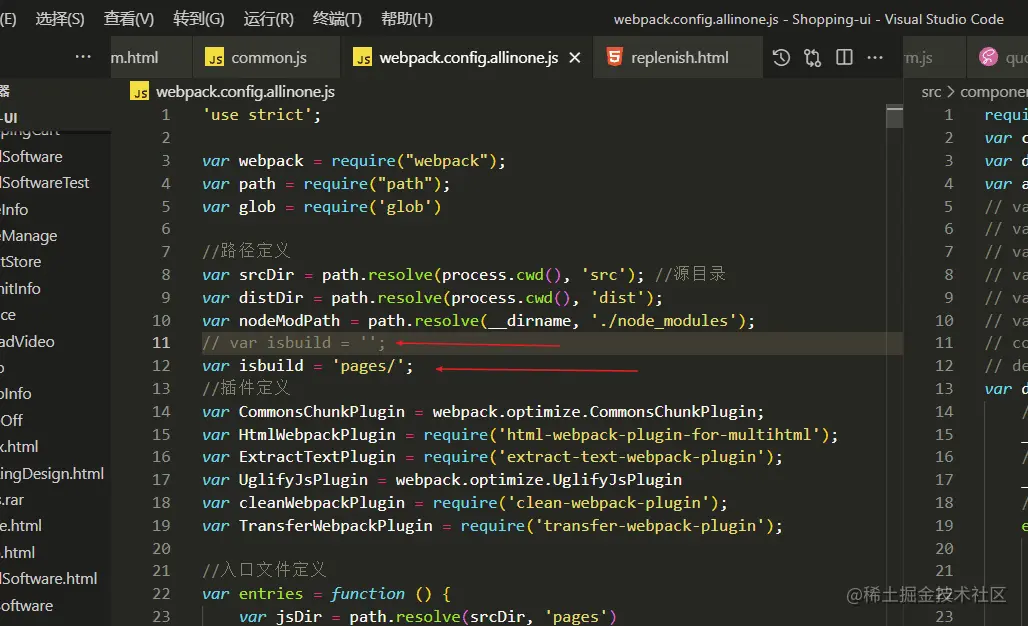
Task: Switch to the common.js tab
Action: tap(268, 58)
